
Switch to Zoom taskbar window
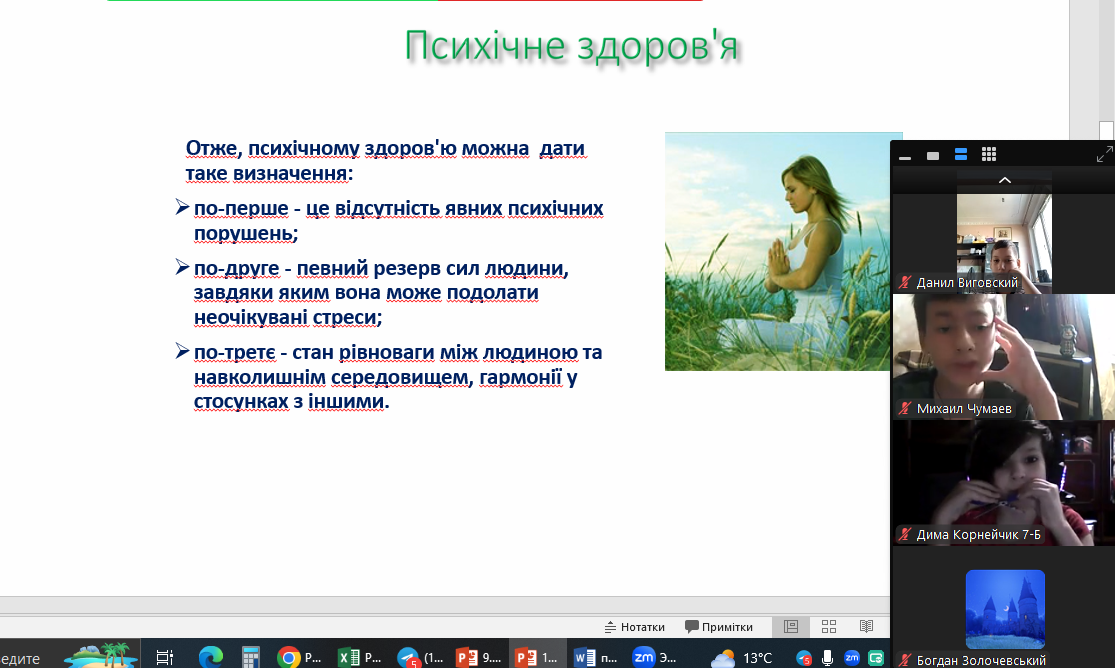[x=655, y=657]
